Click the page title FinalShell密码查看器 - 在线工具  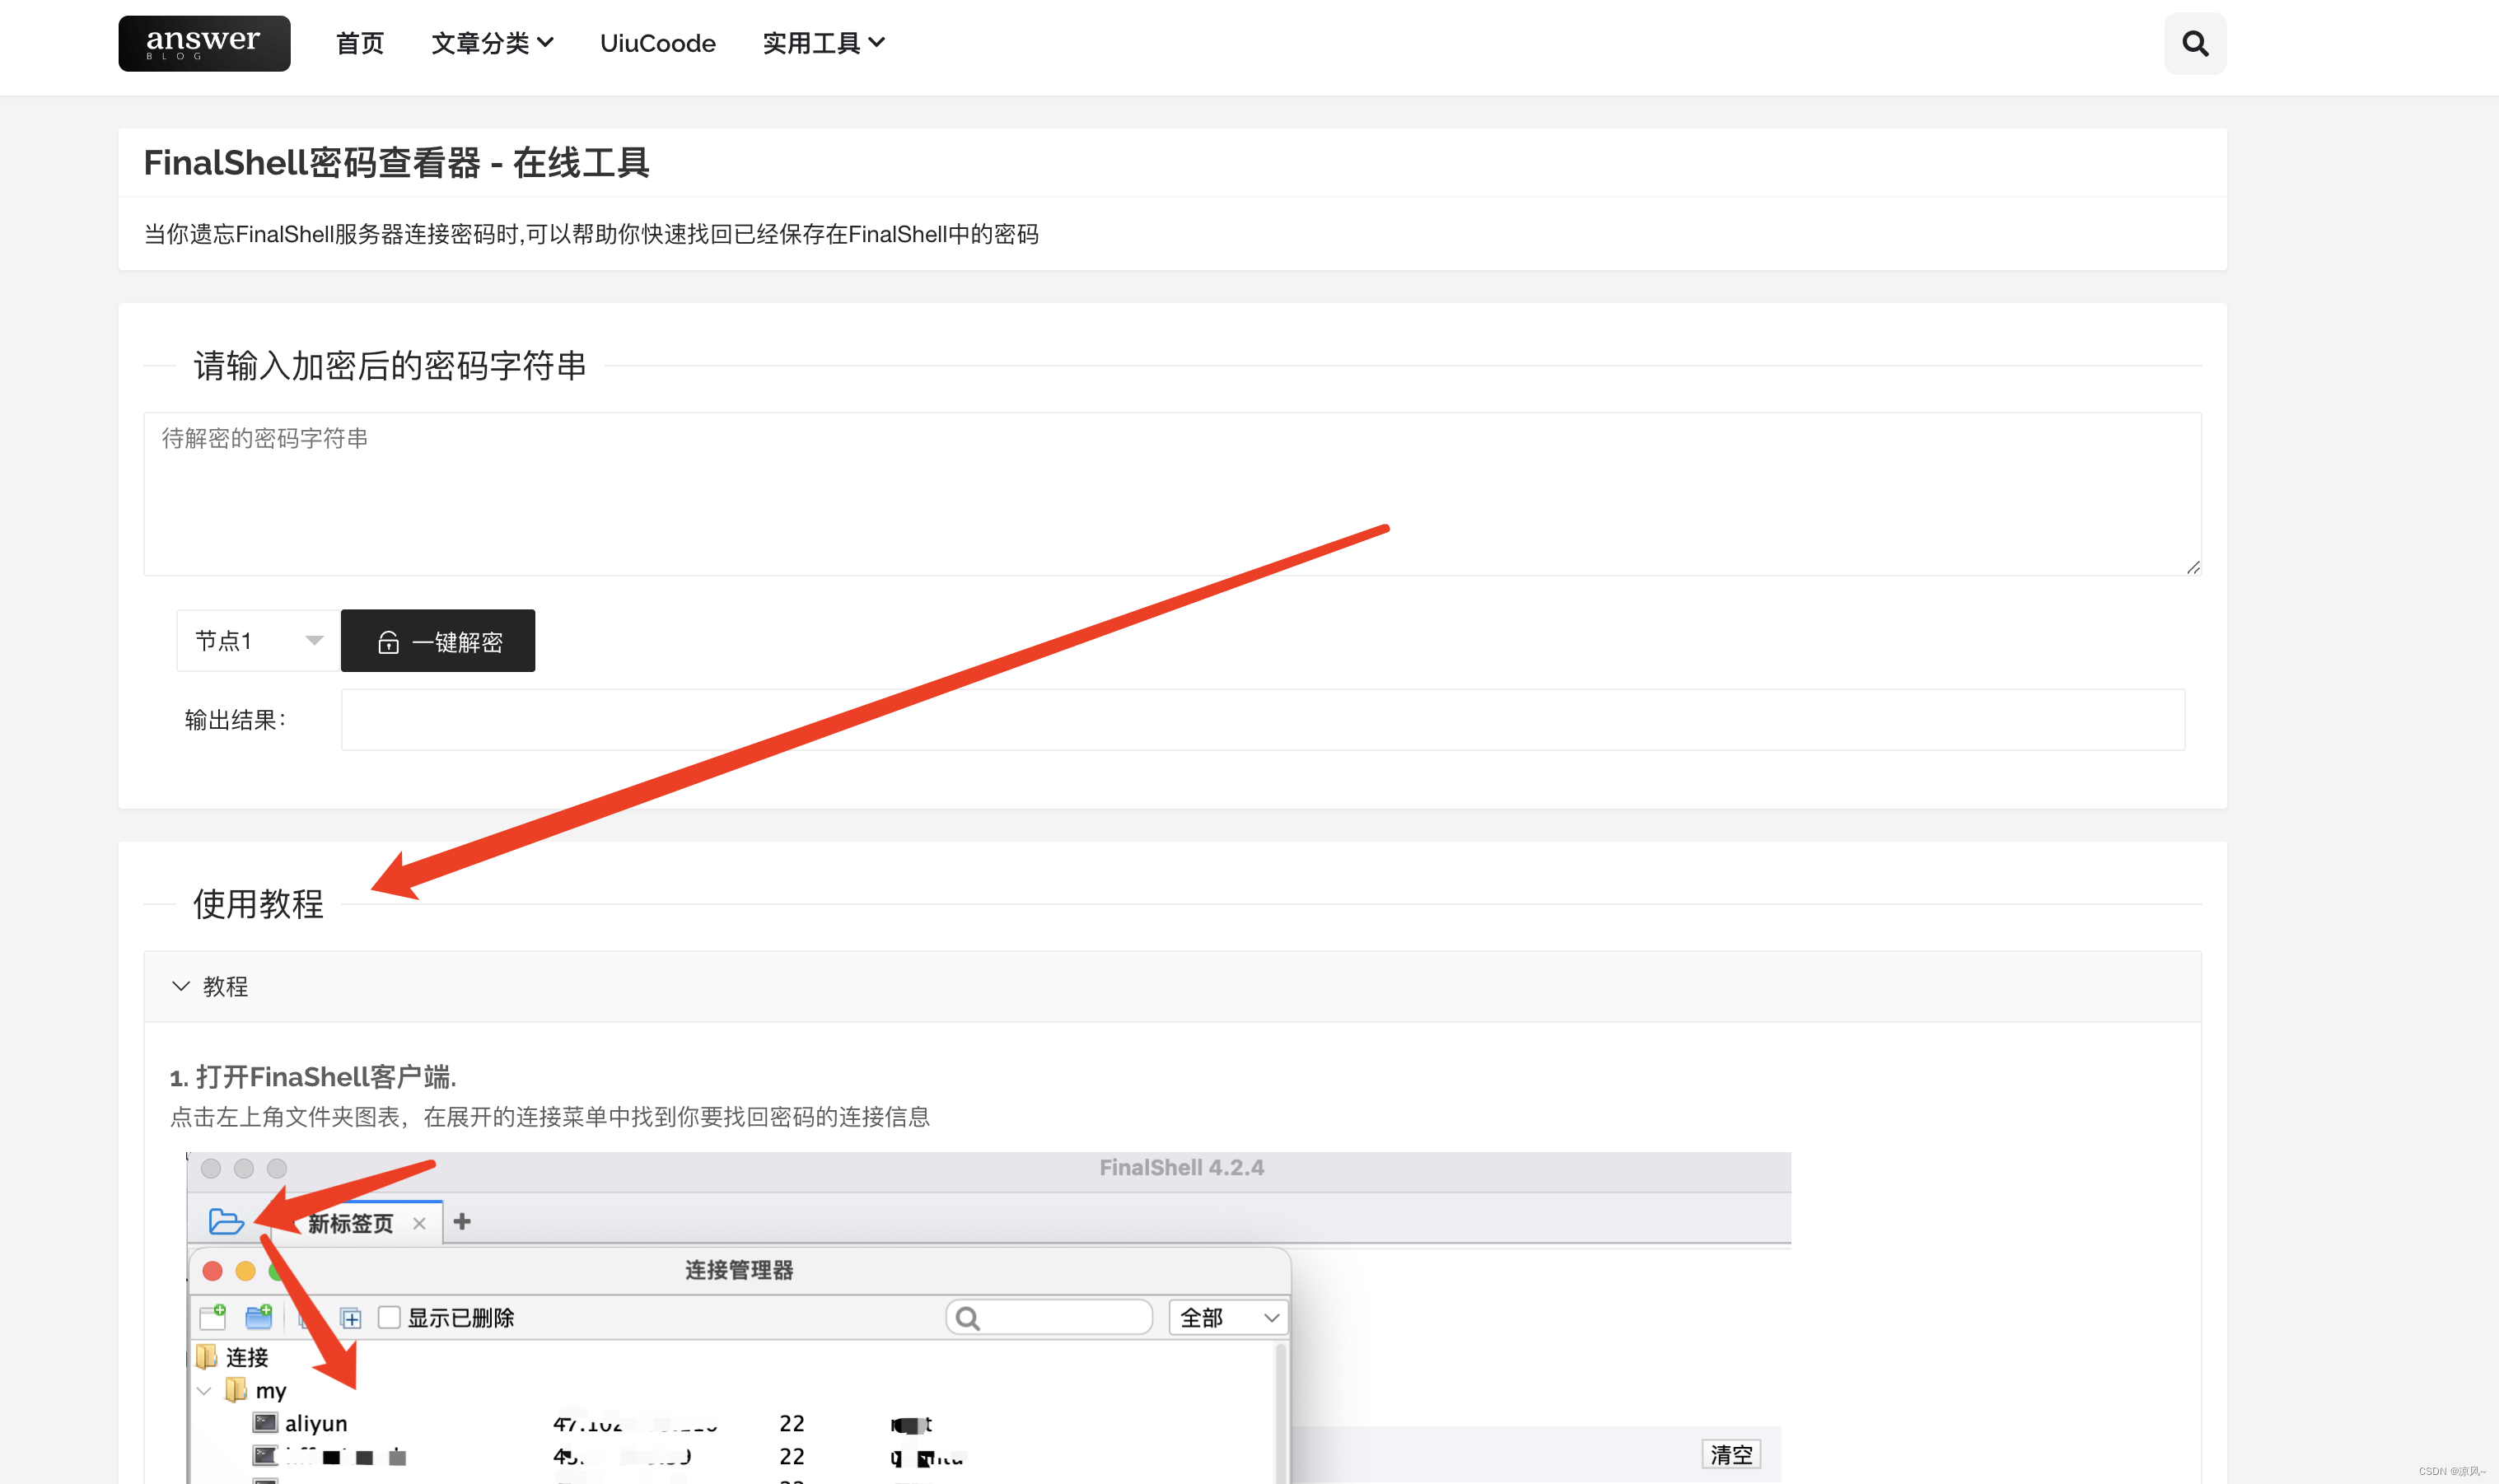point(396,163)
